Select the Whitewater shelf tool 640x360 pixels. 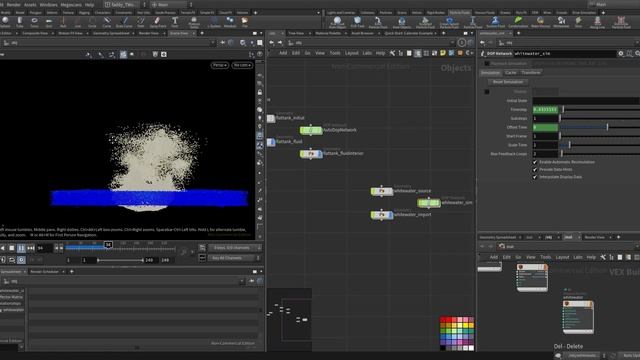[561, 22]
